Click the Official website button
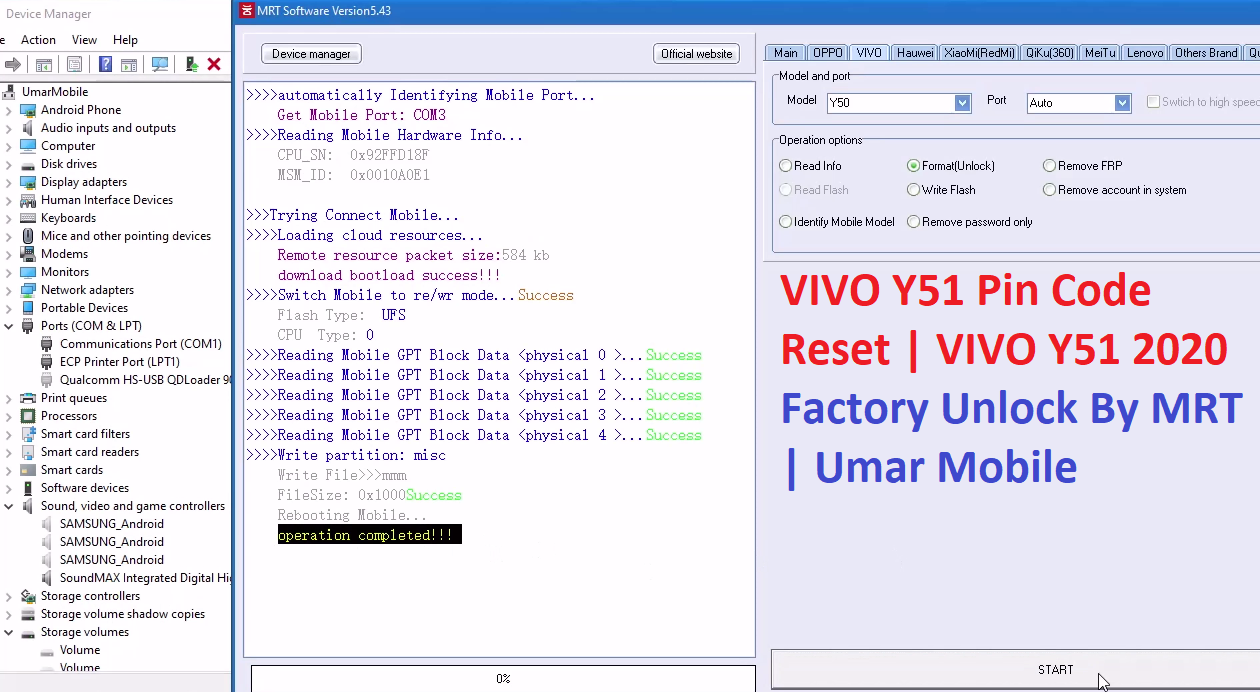Screen dimensions: 1260x692 pyautogui.click(x=696, y=54)
